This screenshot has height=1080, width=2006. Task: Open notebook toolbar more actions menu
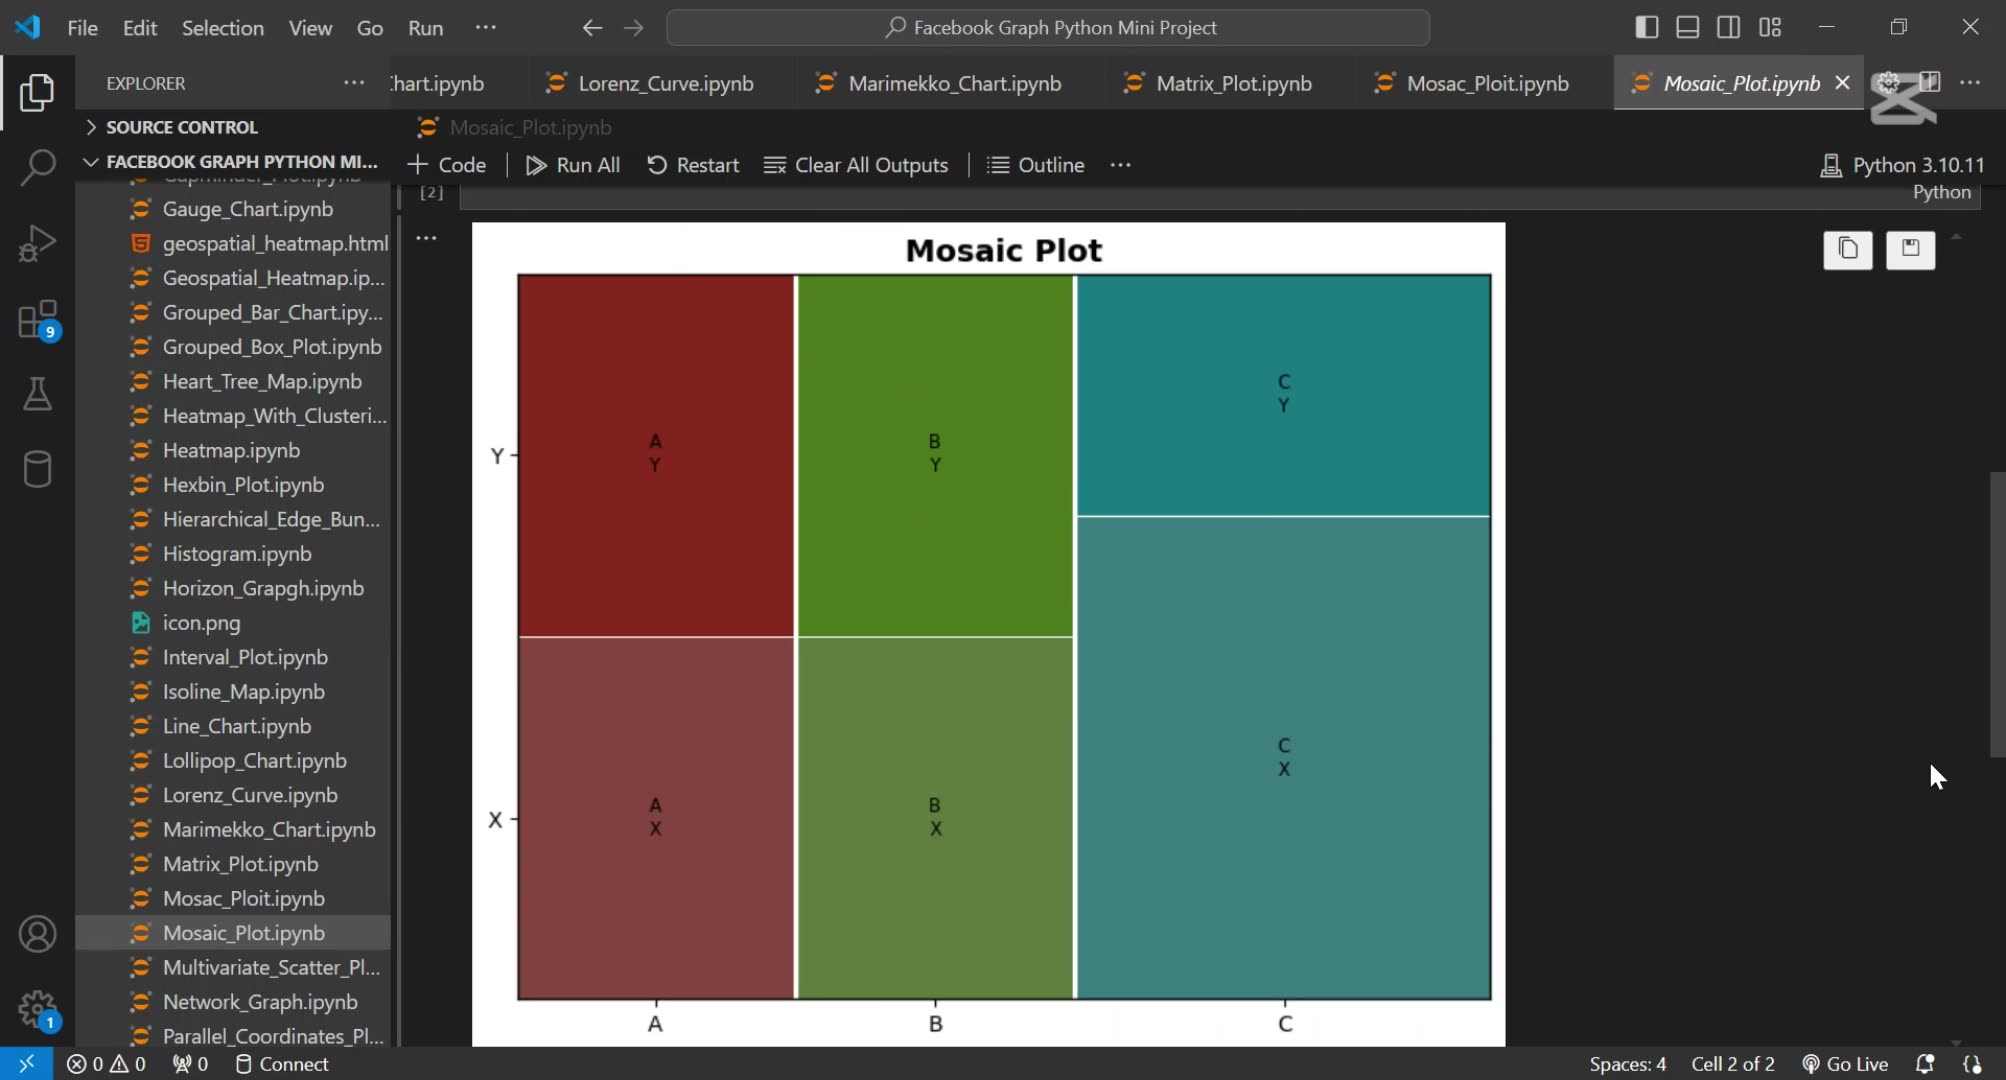pyautogui.click(x=1119, y=165)
